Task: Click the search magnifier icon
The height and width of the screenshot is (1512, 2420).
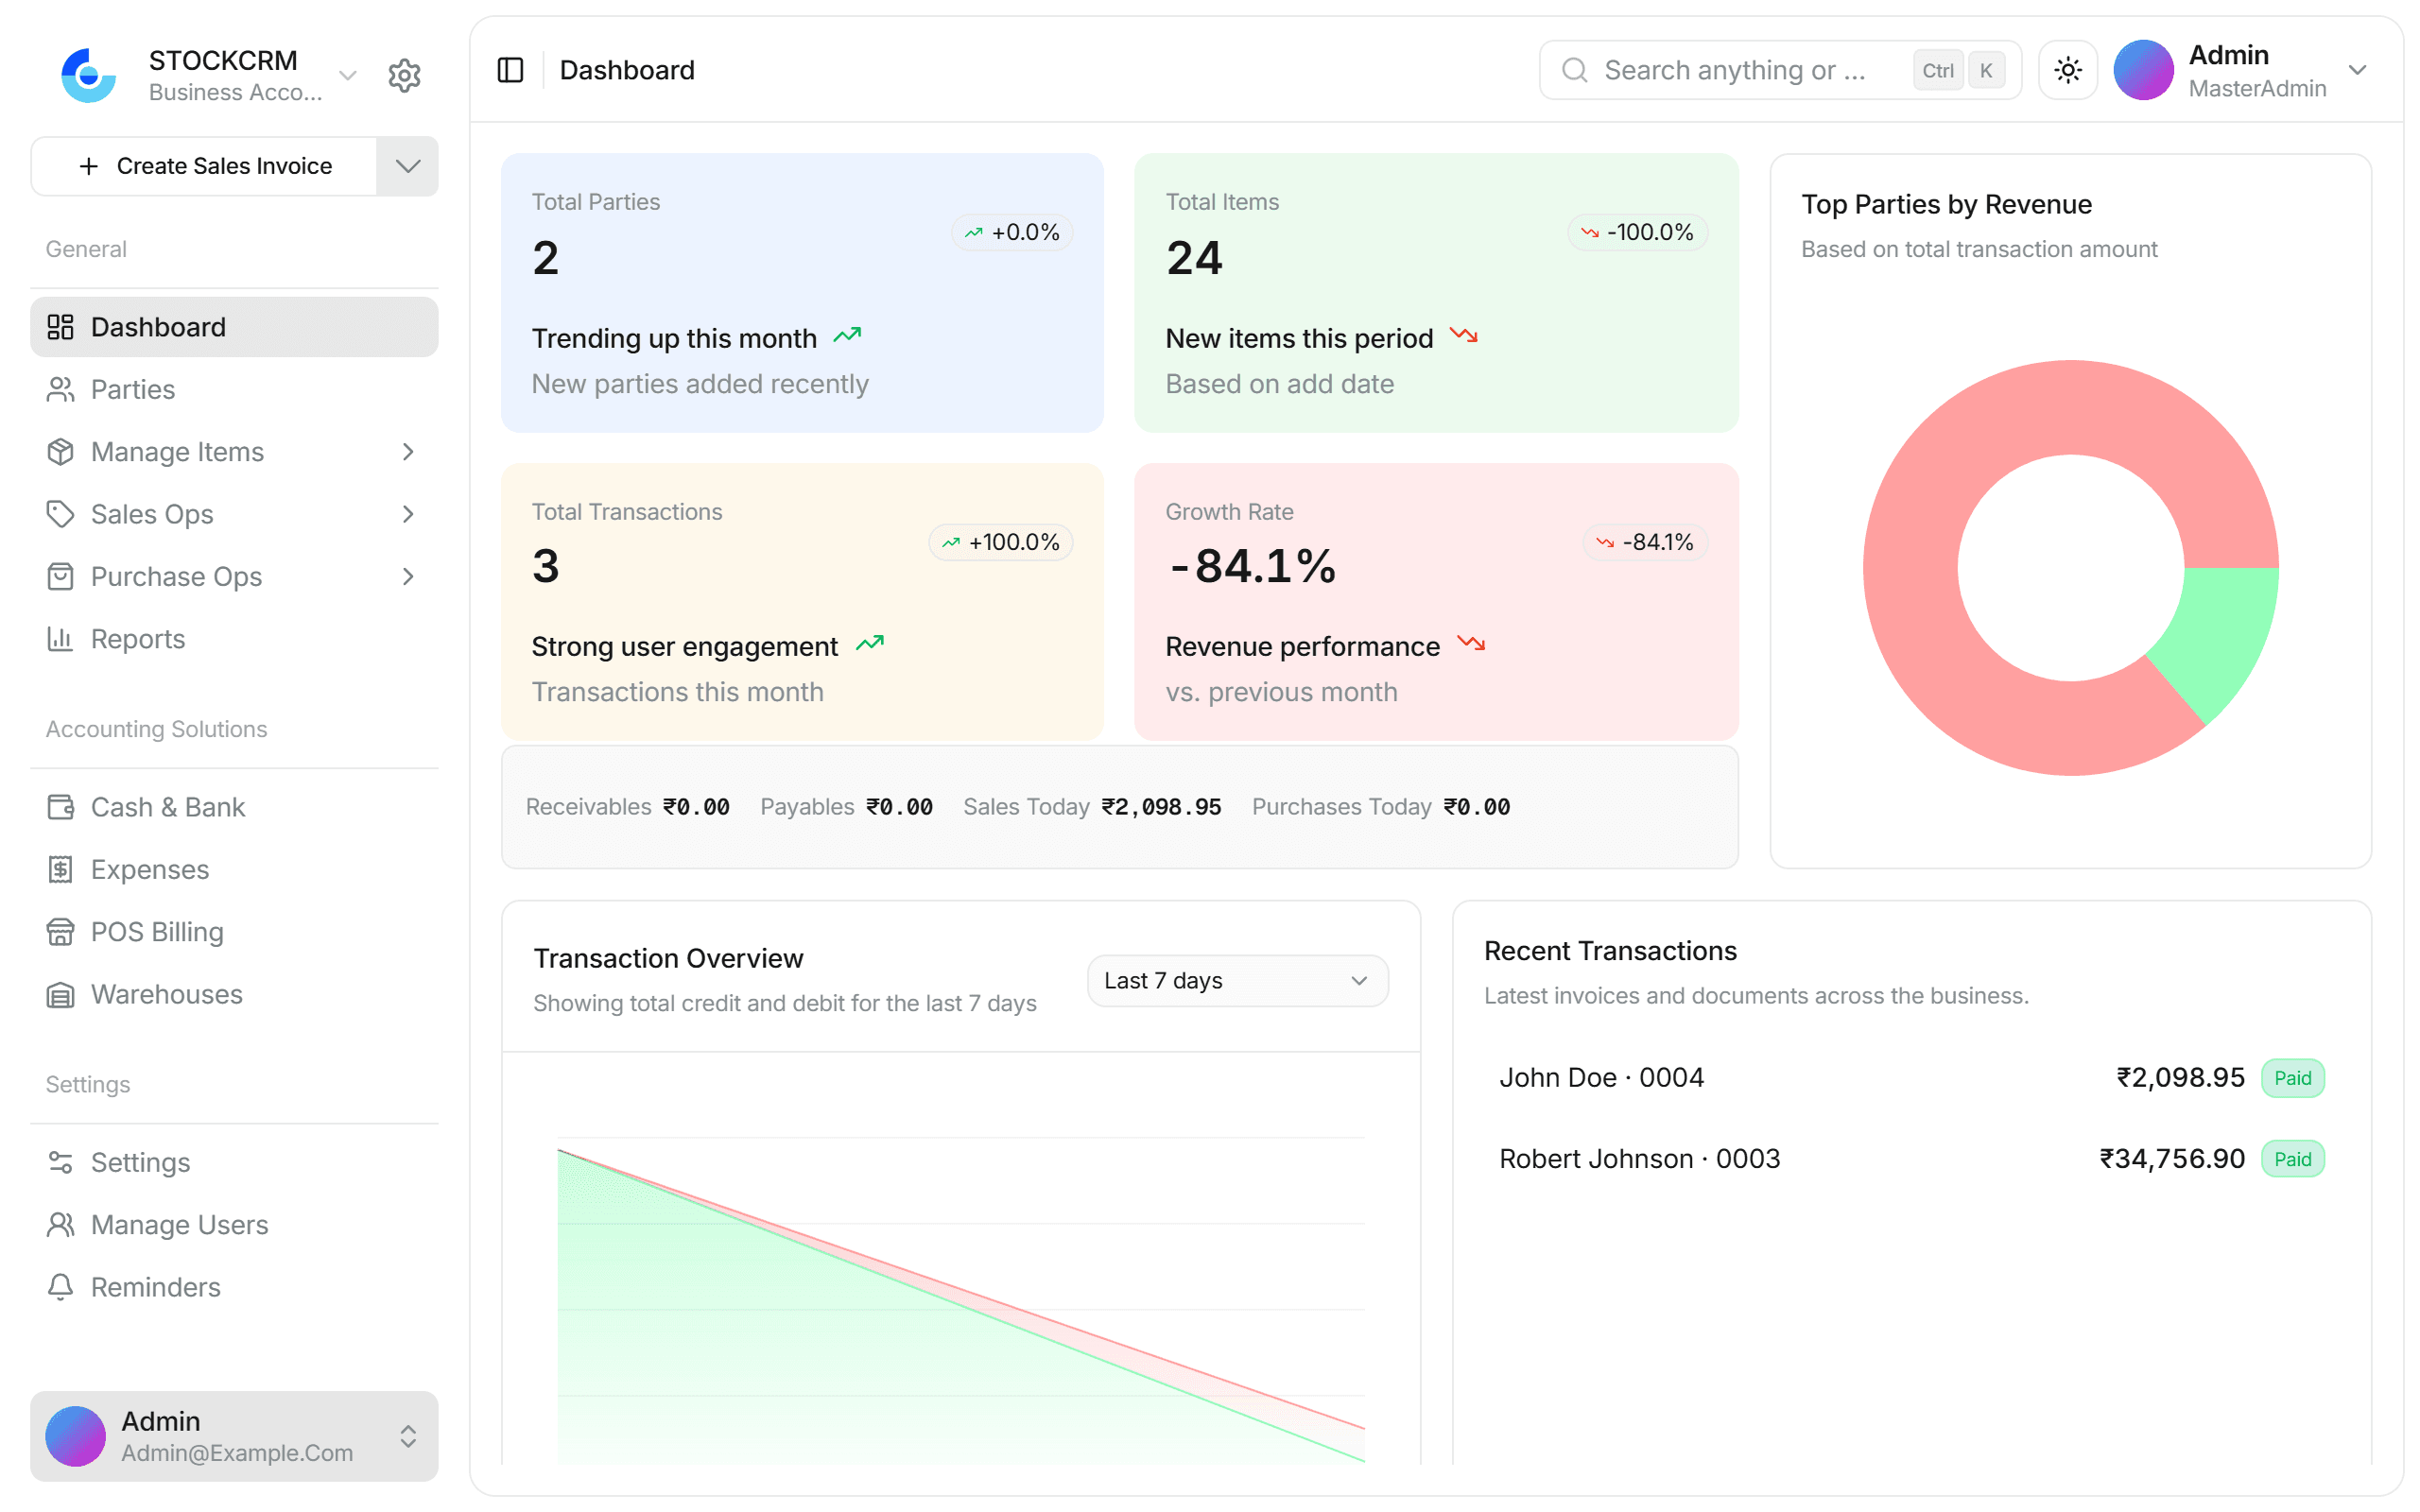Action: [x=1574, y=70]
